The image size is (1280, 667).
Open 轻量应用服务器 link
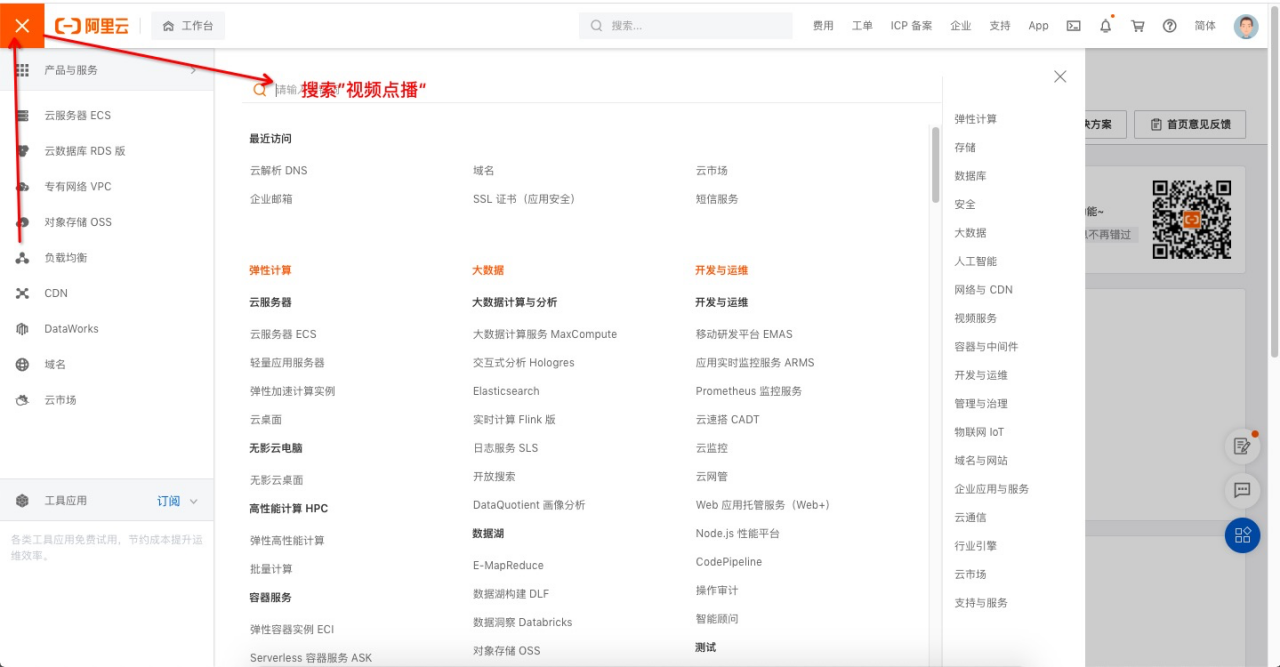[x=287, y=363]
